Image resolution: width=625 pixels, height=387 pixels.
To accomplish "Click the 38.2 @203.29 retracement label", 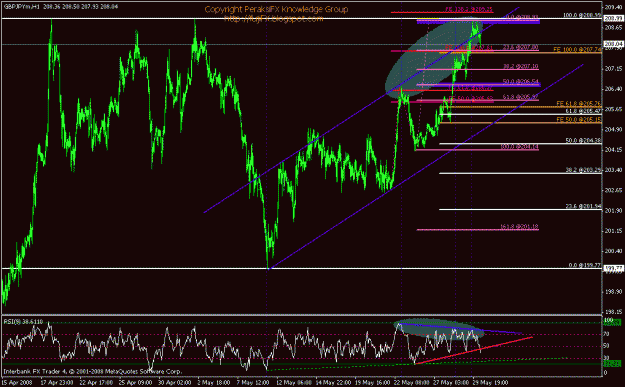I will [x=583, y=170].
